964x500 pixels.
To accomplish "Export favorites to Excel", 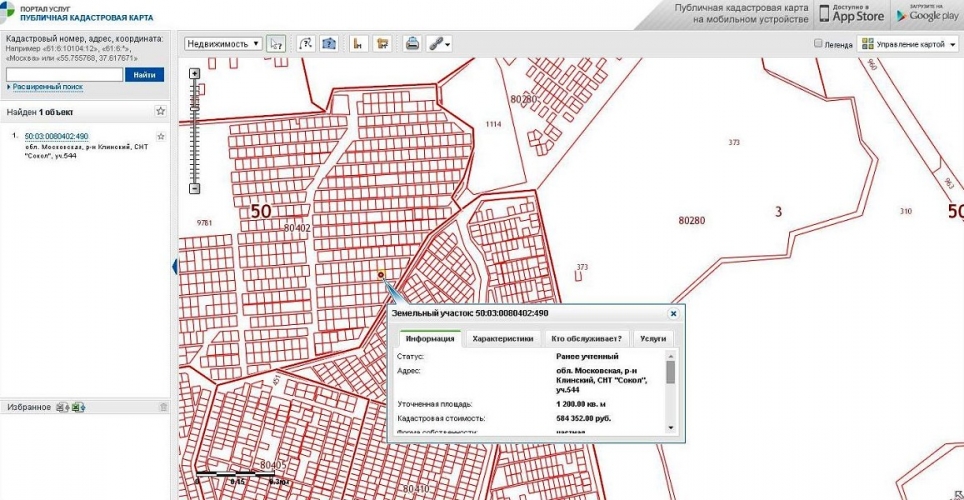I will coord(78,407).
